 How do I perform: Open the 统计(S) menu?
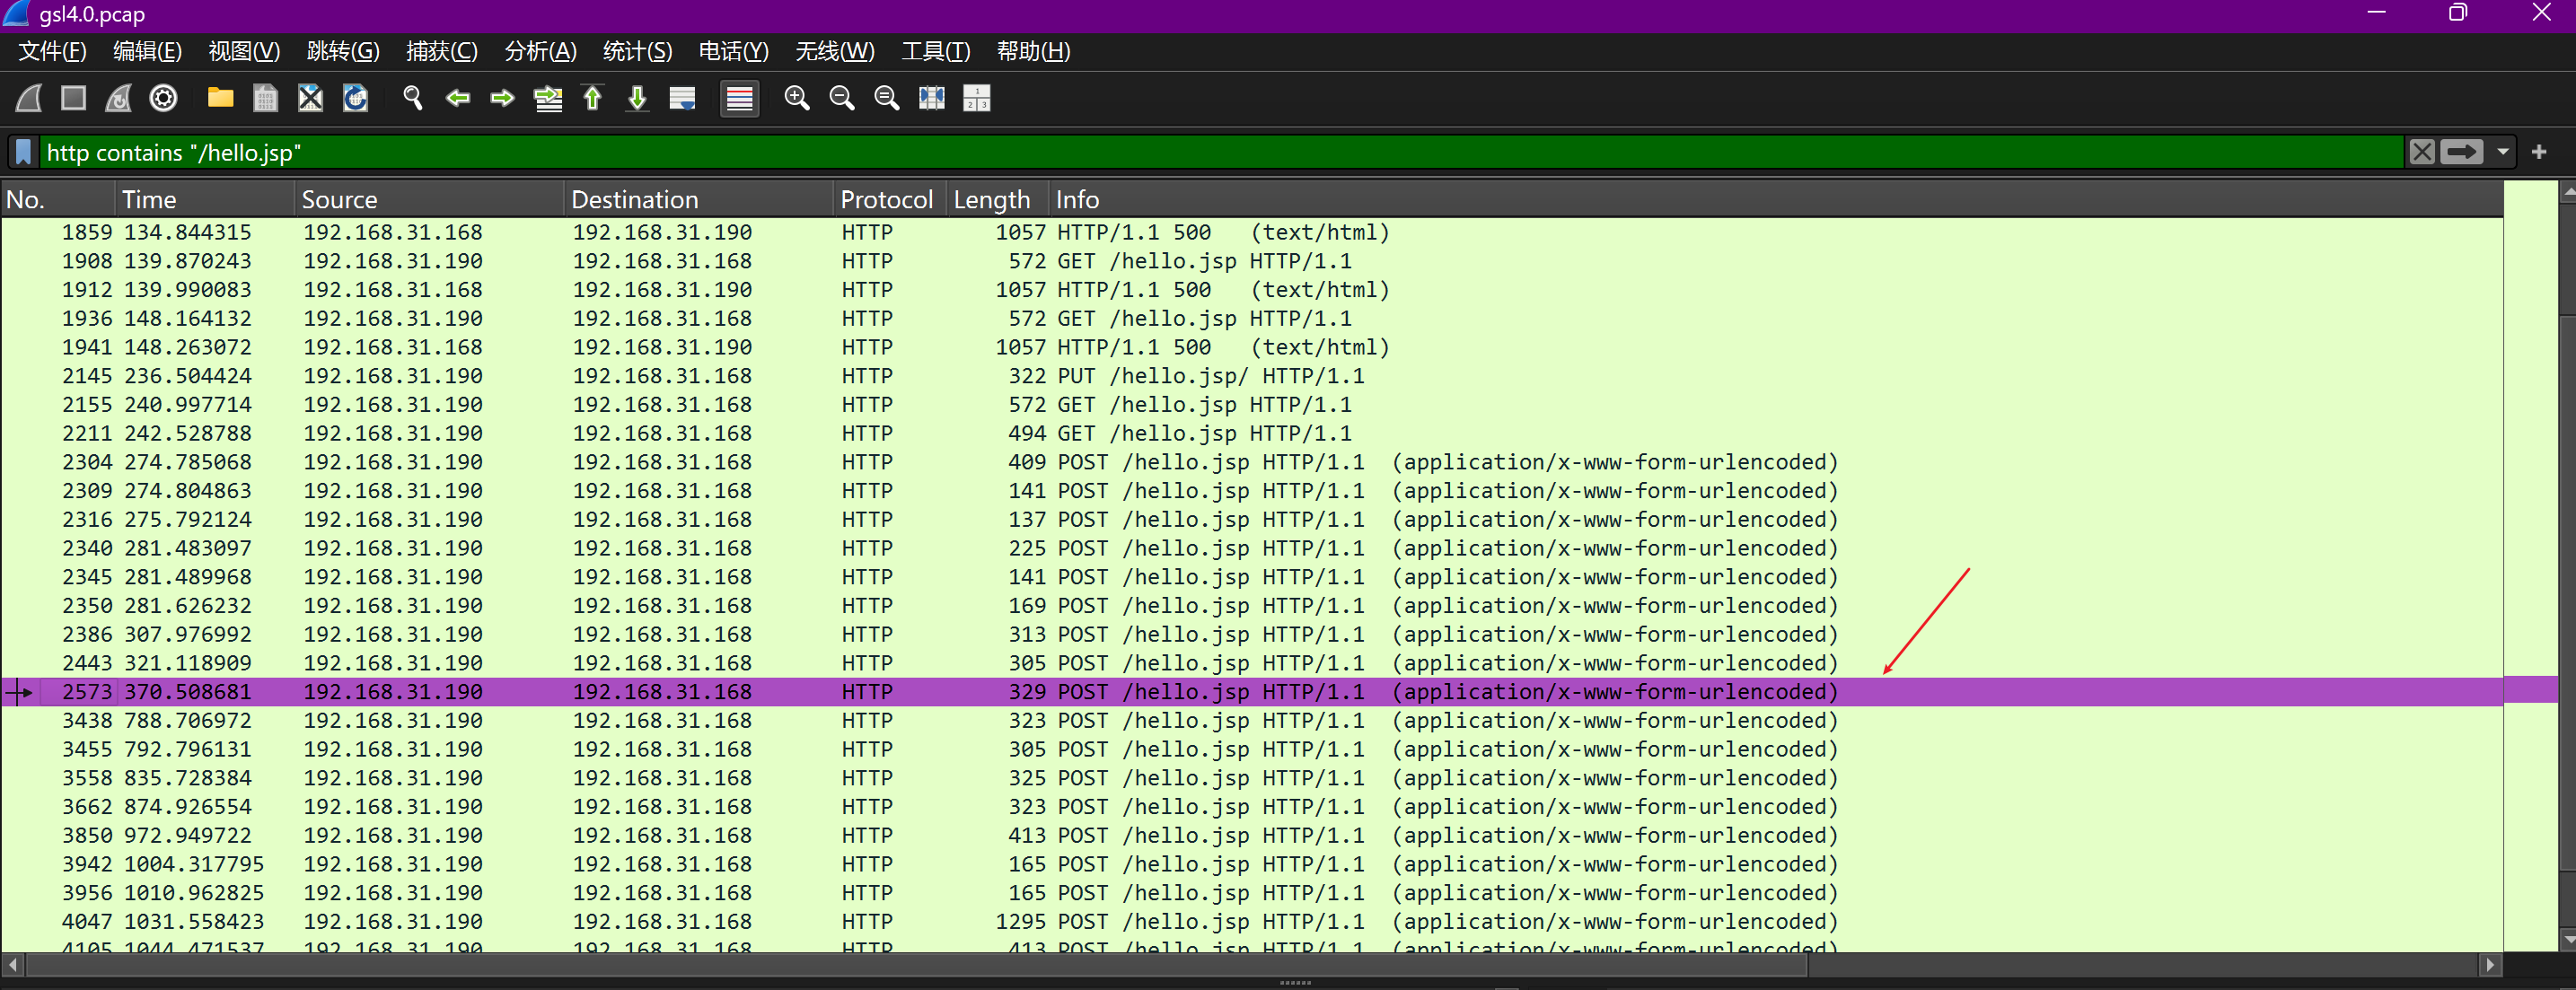coord(637,51)
